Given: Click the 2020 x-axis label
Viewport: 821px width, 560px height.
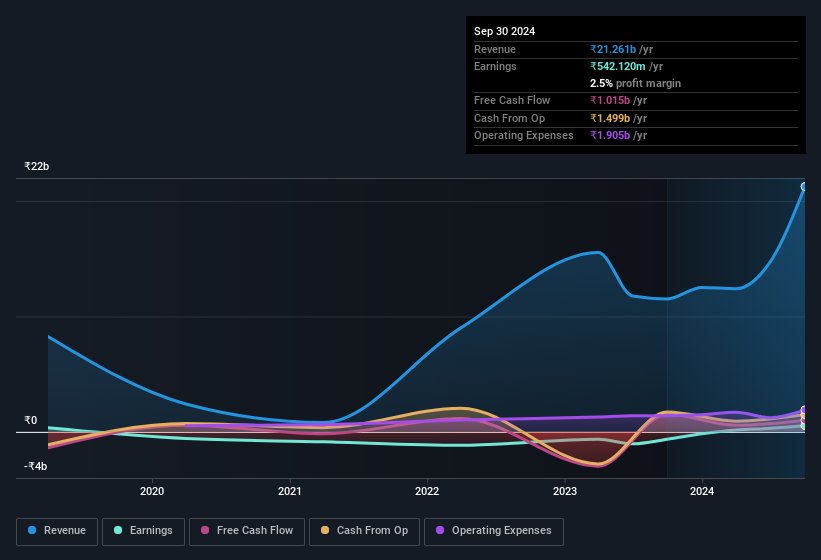Looking at the screenshot, I should pos(152,491).
